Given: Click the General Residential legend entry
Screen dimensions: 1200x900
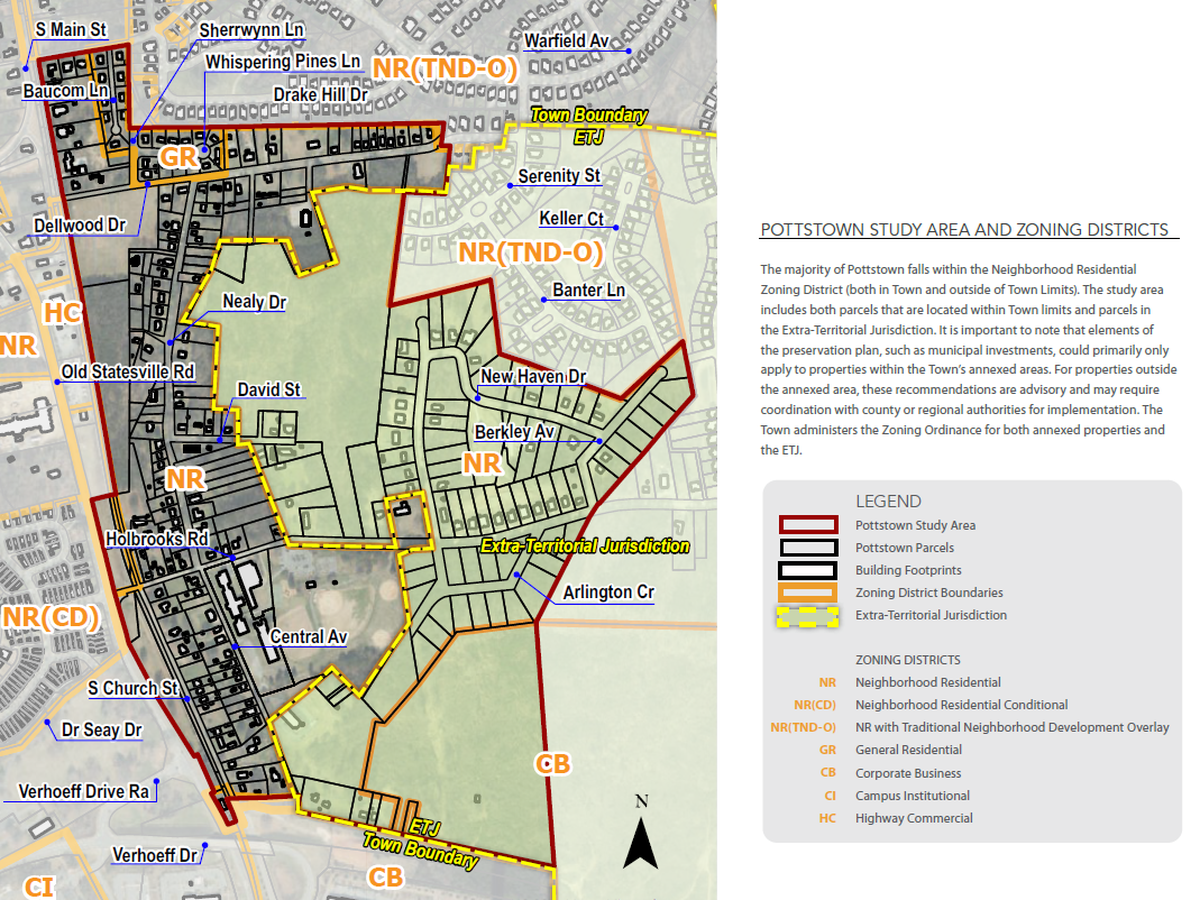Looking at the screenshot, I should coord(908,750).
